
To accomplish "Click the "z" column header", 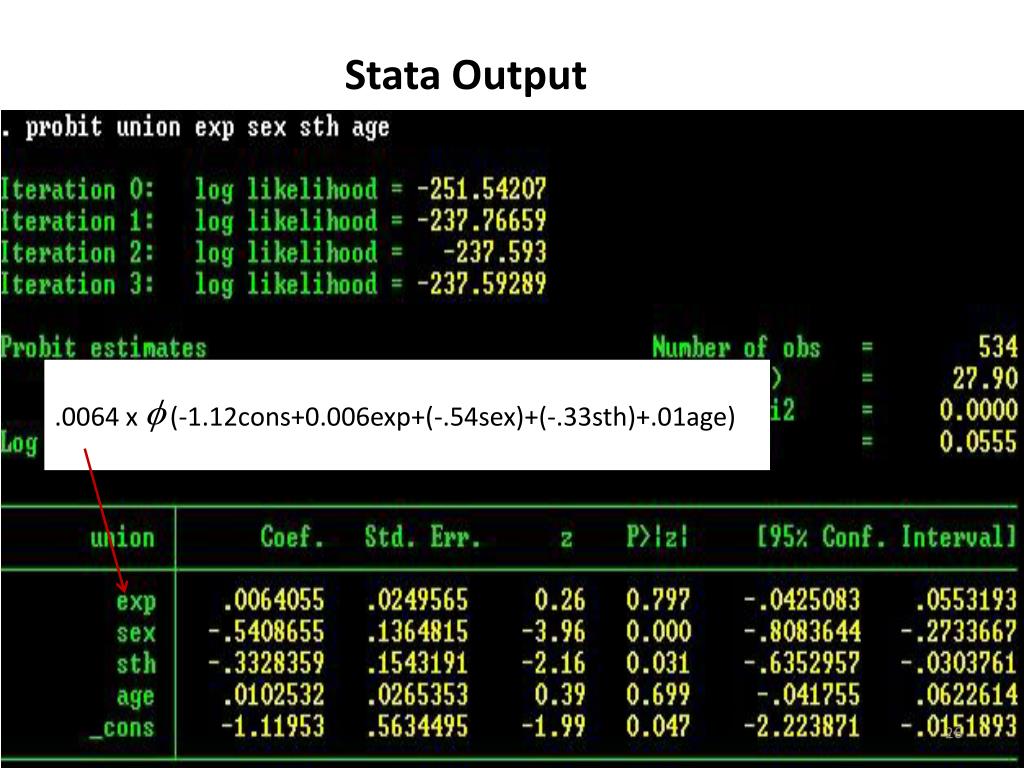I will tap(566, 539).
